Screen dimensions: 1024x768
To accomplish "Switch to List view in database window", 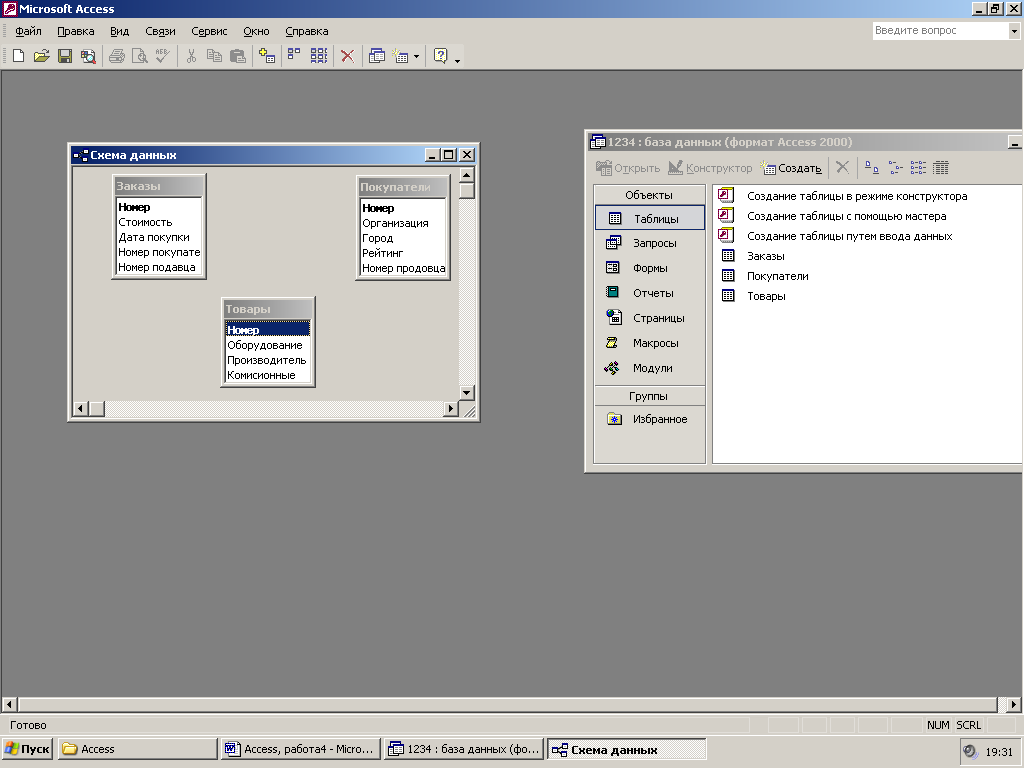I will coord(918,168).
